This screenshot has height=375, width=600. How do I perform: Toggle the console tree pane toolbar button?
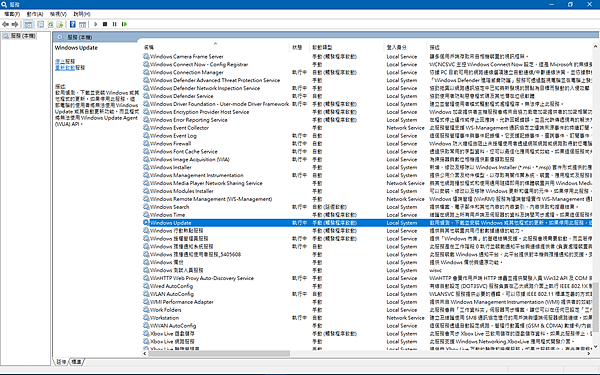(28, 24)
